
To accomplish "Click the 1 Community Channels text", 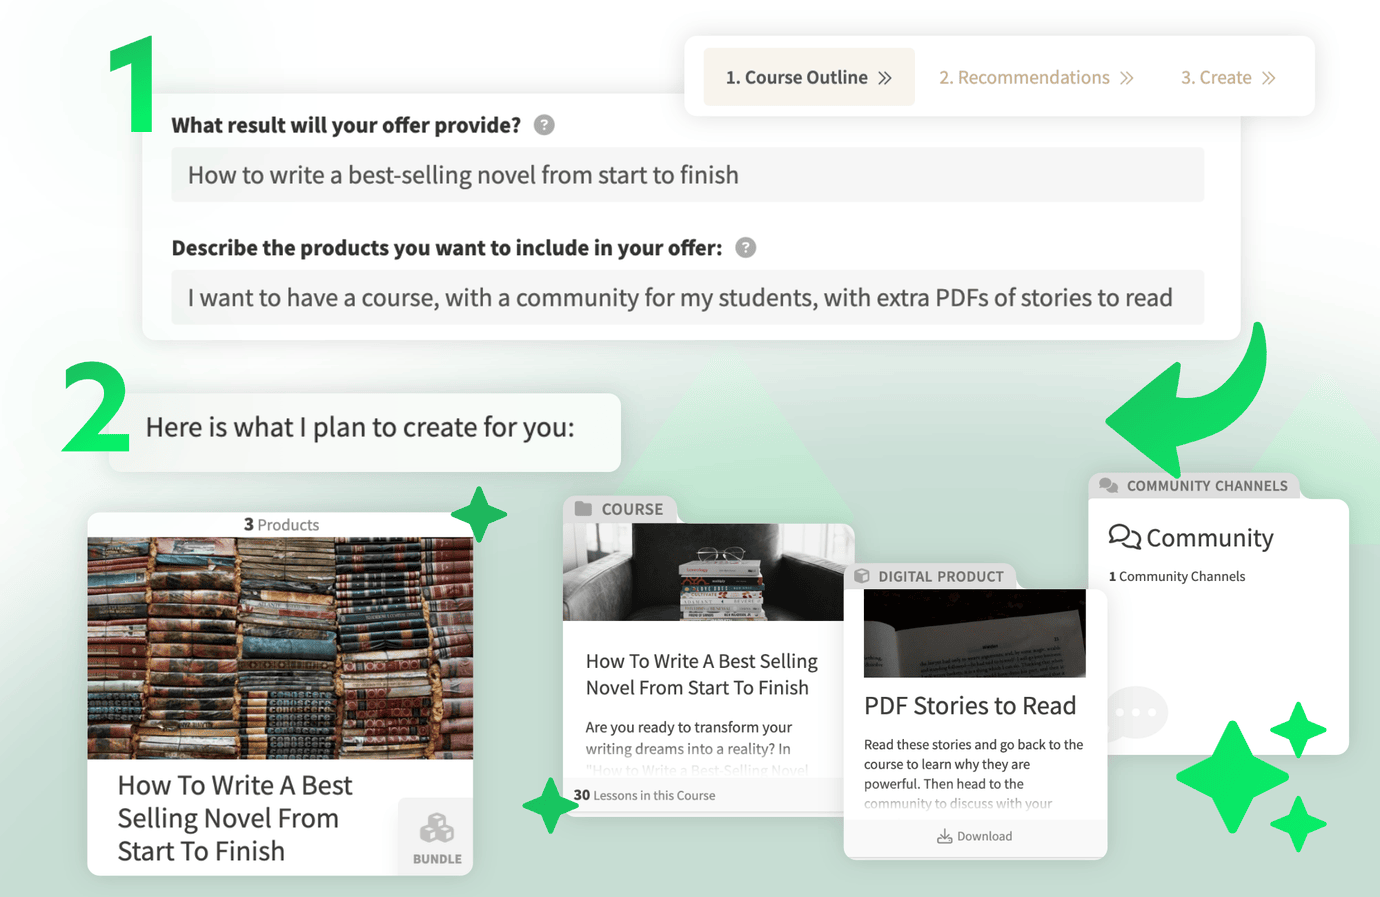I will pyautogui.click(x=1177, y=576).
